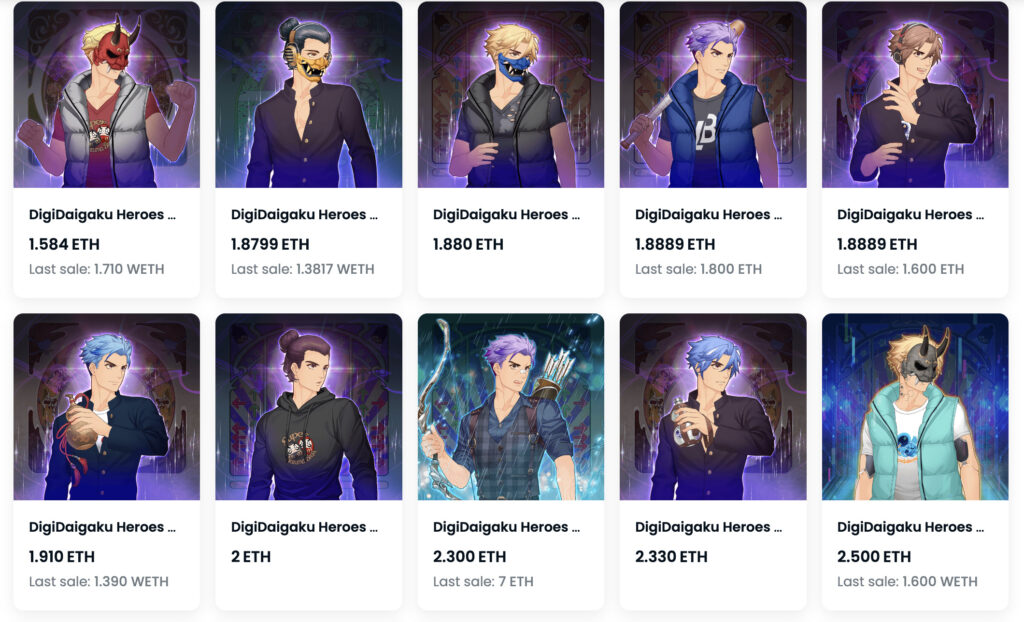
Task: Open the red oni mask hero thumbnail
Action: point(106,95)
